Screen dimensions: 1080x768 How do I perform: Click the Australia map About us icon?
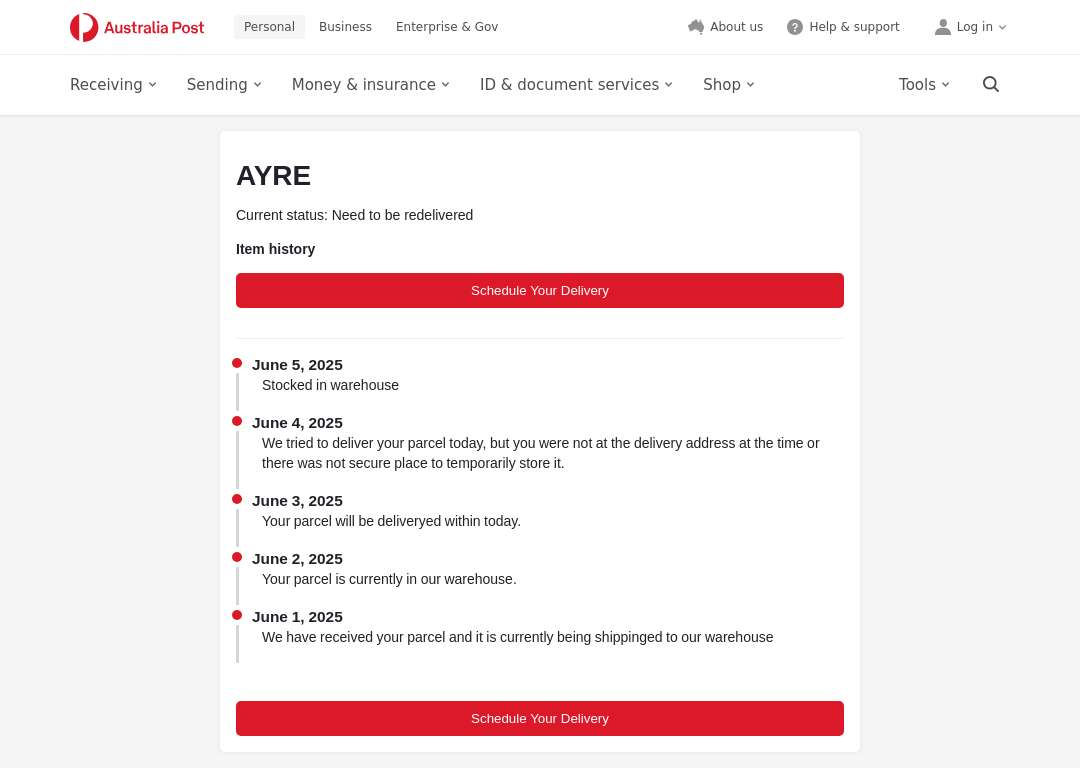696,27
